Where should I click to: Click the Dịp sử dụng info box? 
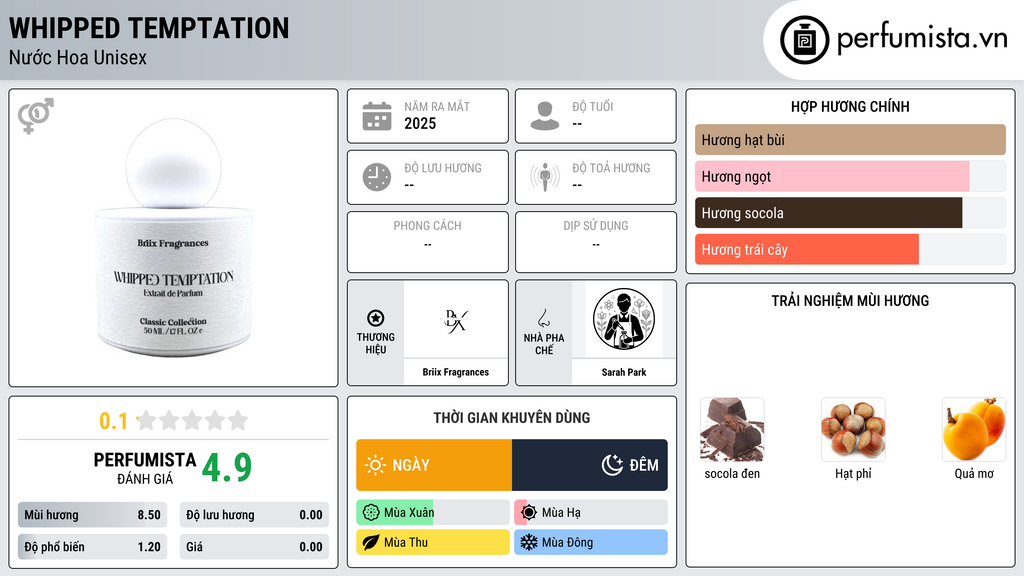(596, 242)
